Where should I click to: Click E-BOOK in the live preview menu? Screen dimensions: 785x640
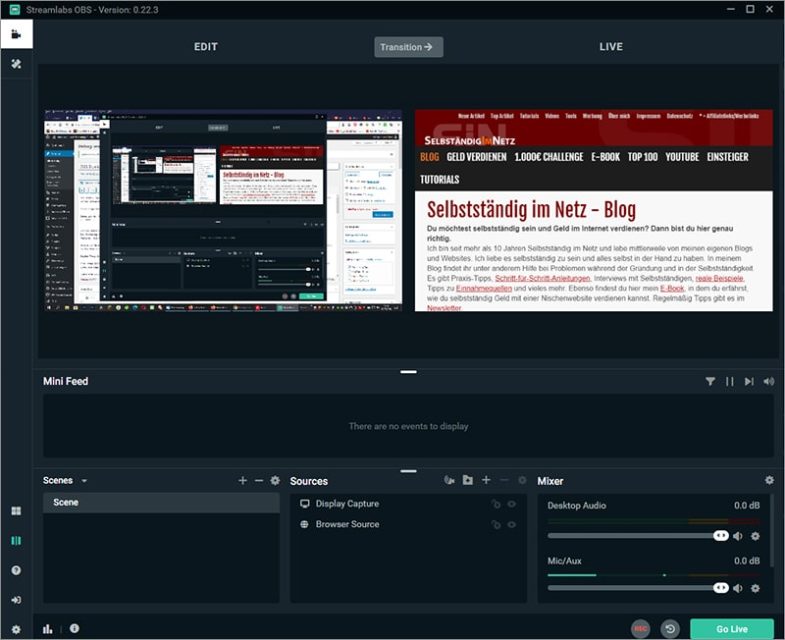(605, 157)
